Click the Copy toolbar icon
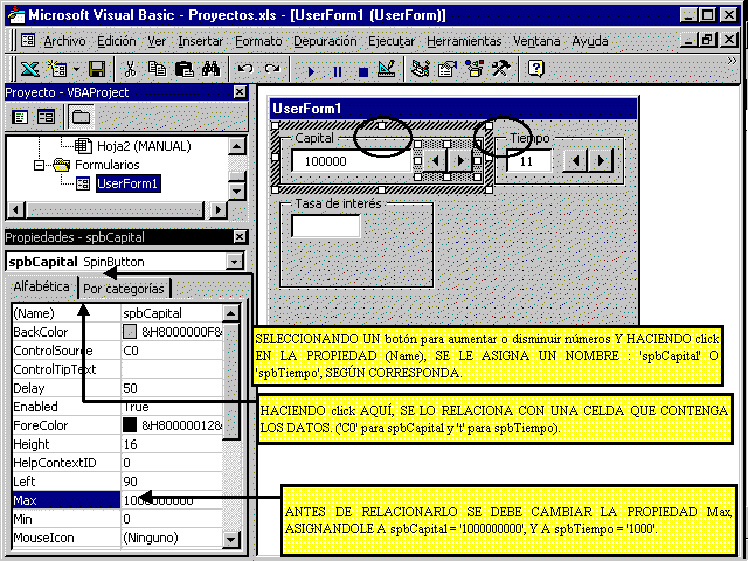Image resolution: width=748 pixels, height=561 pixels. point(157,70)
